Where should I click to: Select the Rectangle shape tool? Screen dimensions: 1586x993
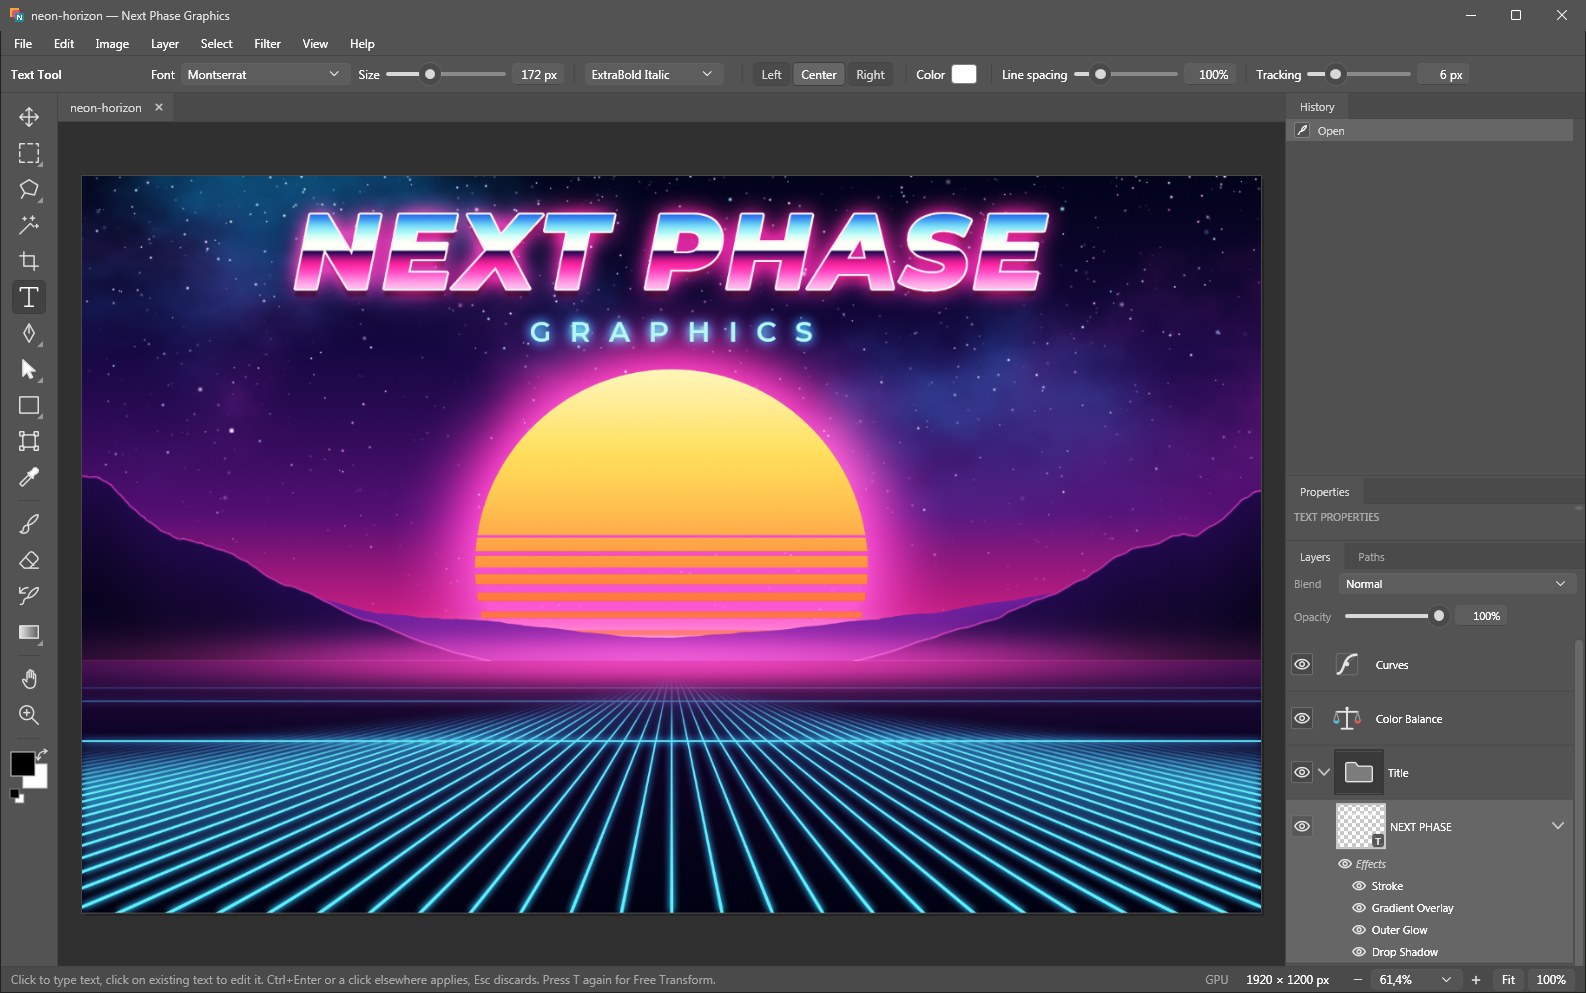(x=29, y=405)
